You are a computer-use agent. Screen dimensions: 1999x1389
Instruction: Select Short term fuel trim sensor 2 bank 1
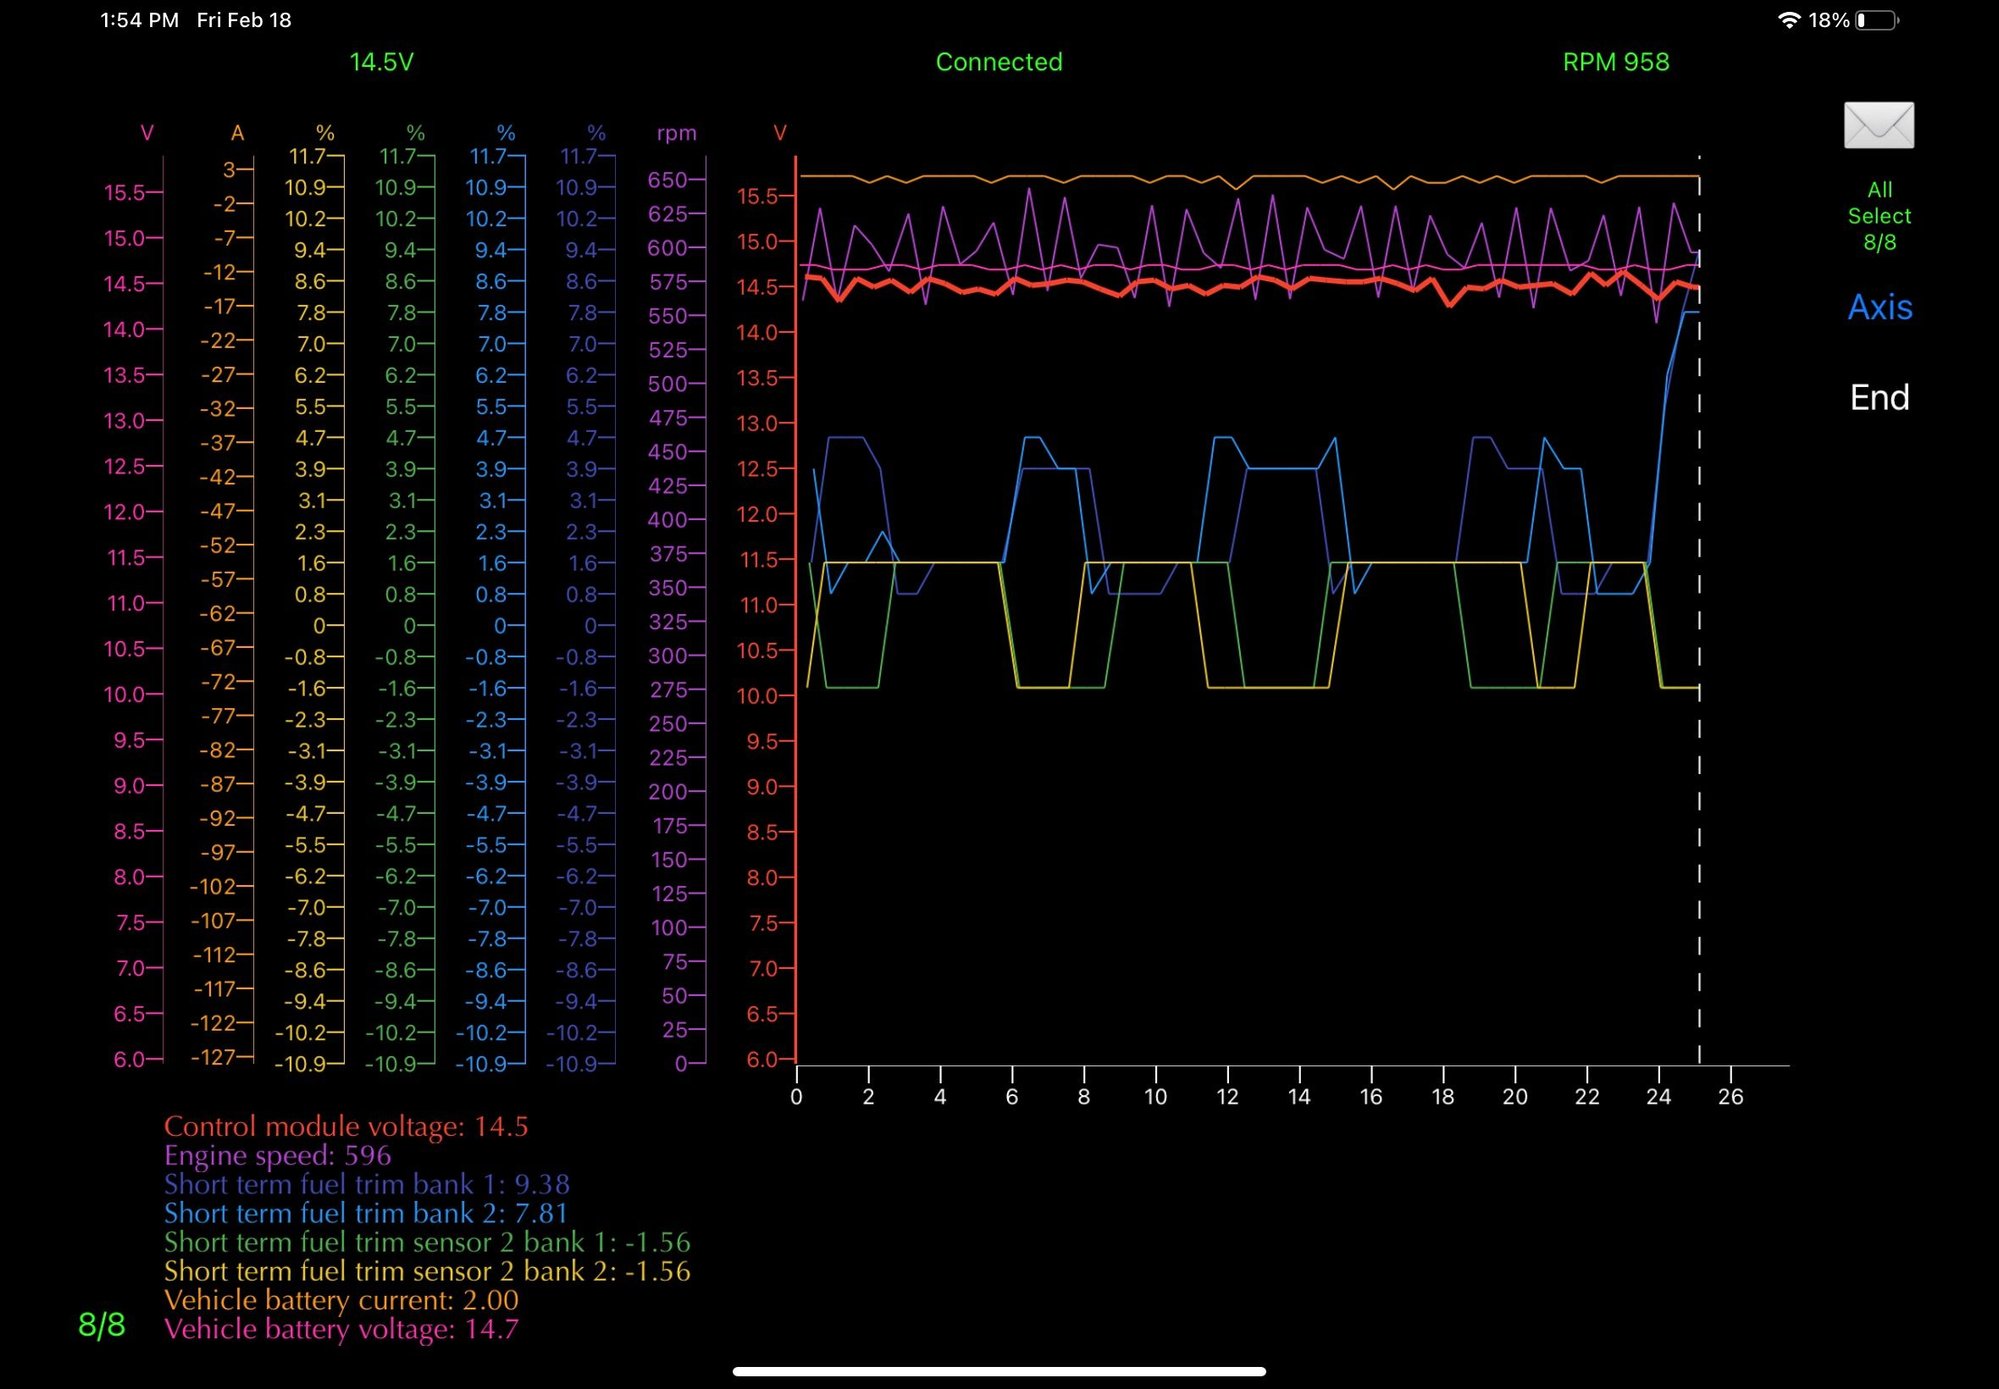click(x=426, y=1242)
